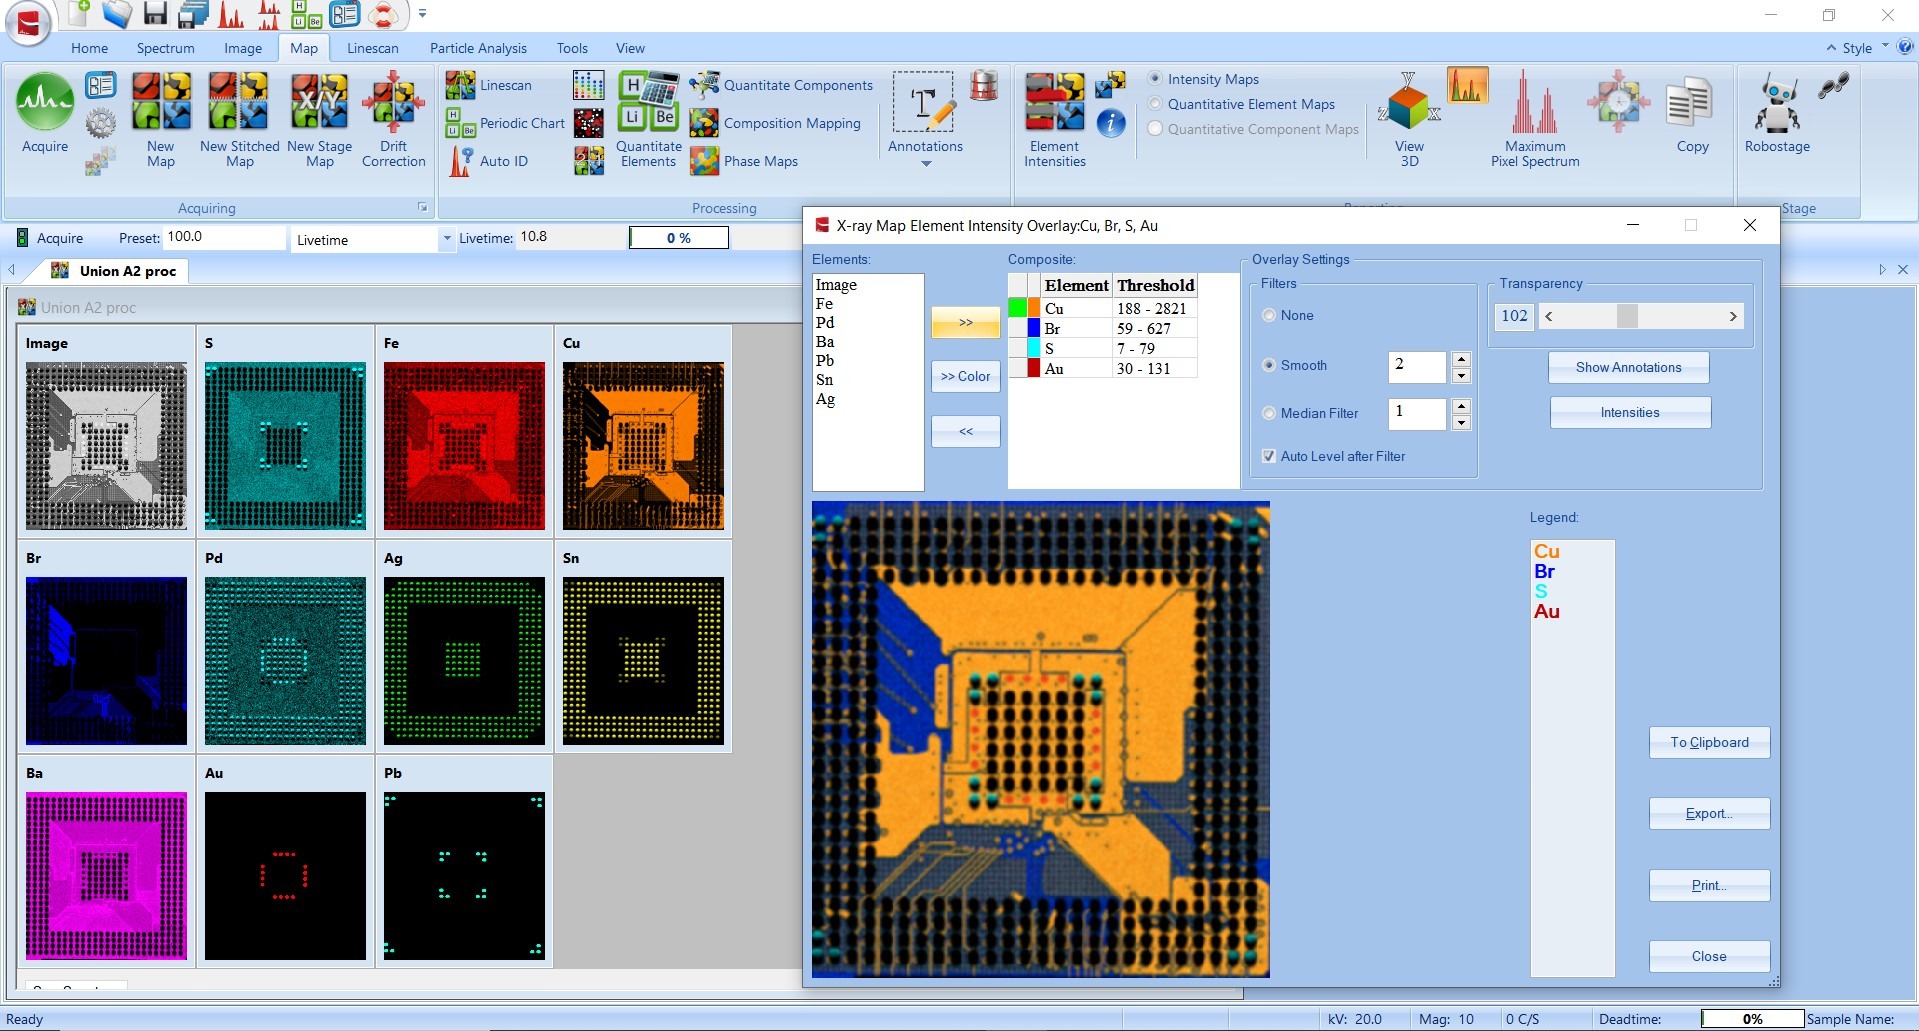
Task: Switch to the Particle Analysis tab
Action: (478, 48)
